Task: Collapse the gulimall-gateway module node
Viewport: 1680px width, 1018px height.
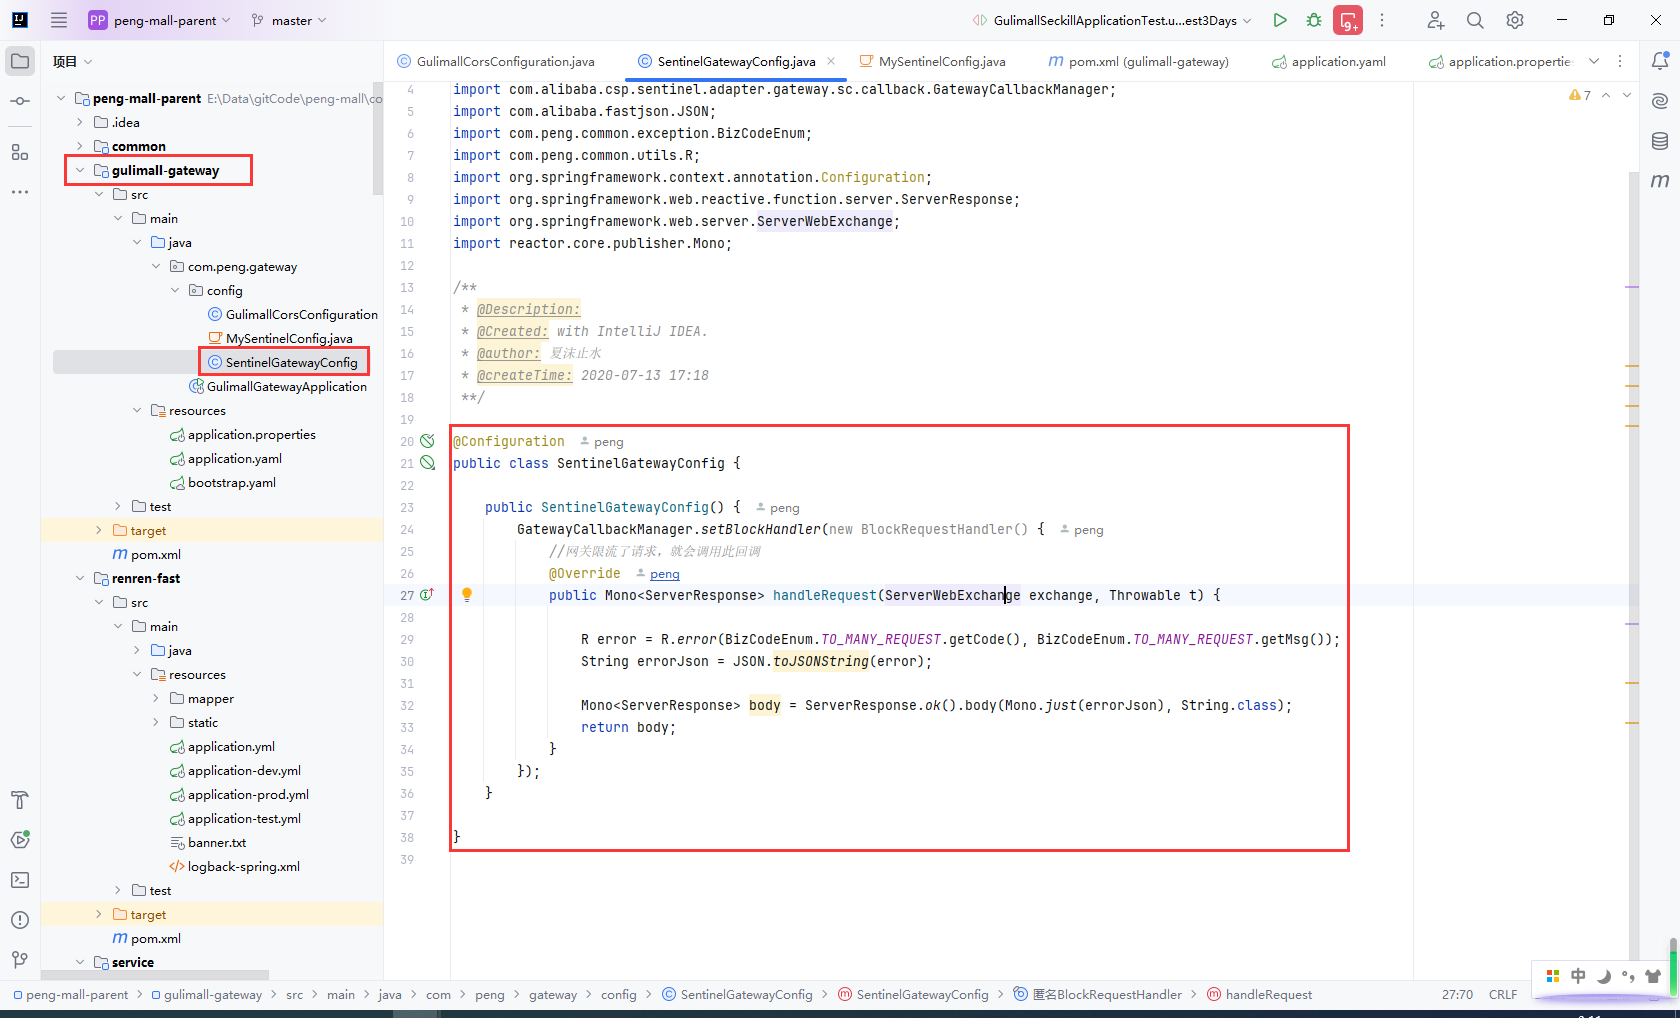Action: (x=80, y=170)
